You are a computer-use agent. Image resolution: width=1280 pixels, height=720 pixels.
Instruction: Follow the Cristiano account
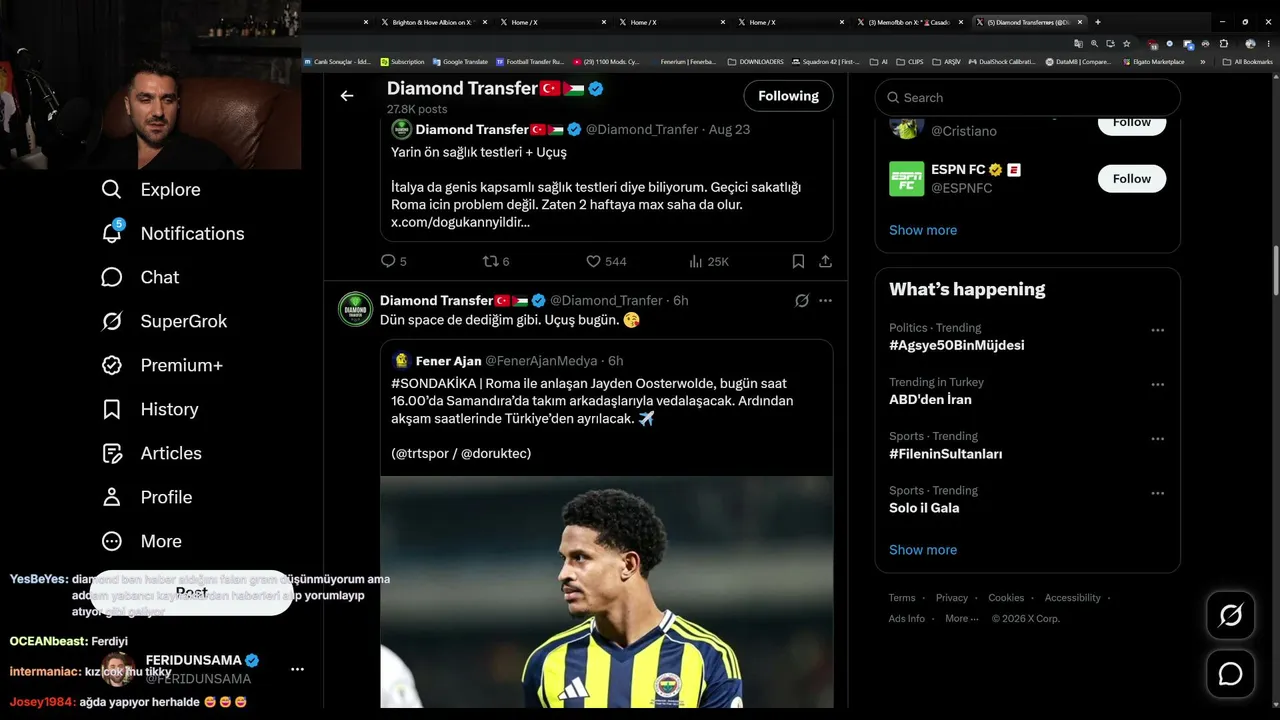(1132, 123)
